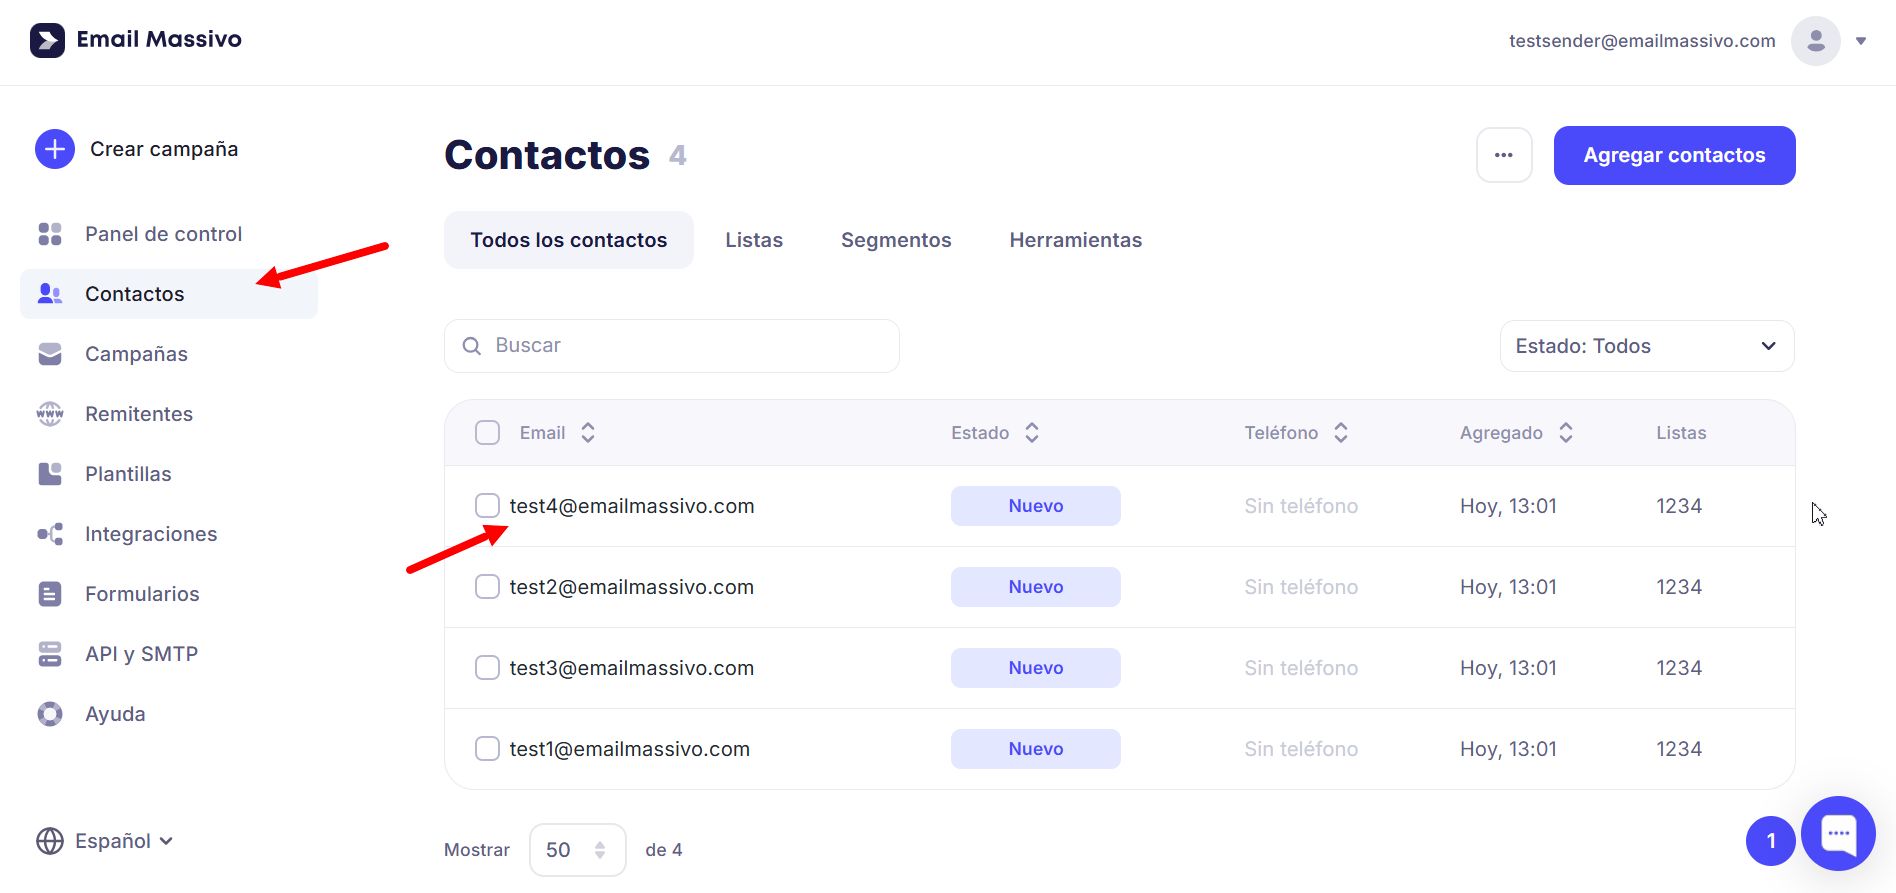Tick the checkbox for test2@emailmassivo.com
Screen dimensions: 1896x893
click(487, 587)
